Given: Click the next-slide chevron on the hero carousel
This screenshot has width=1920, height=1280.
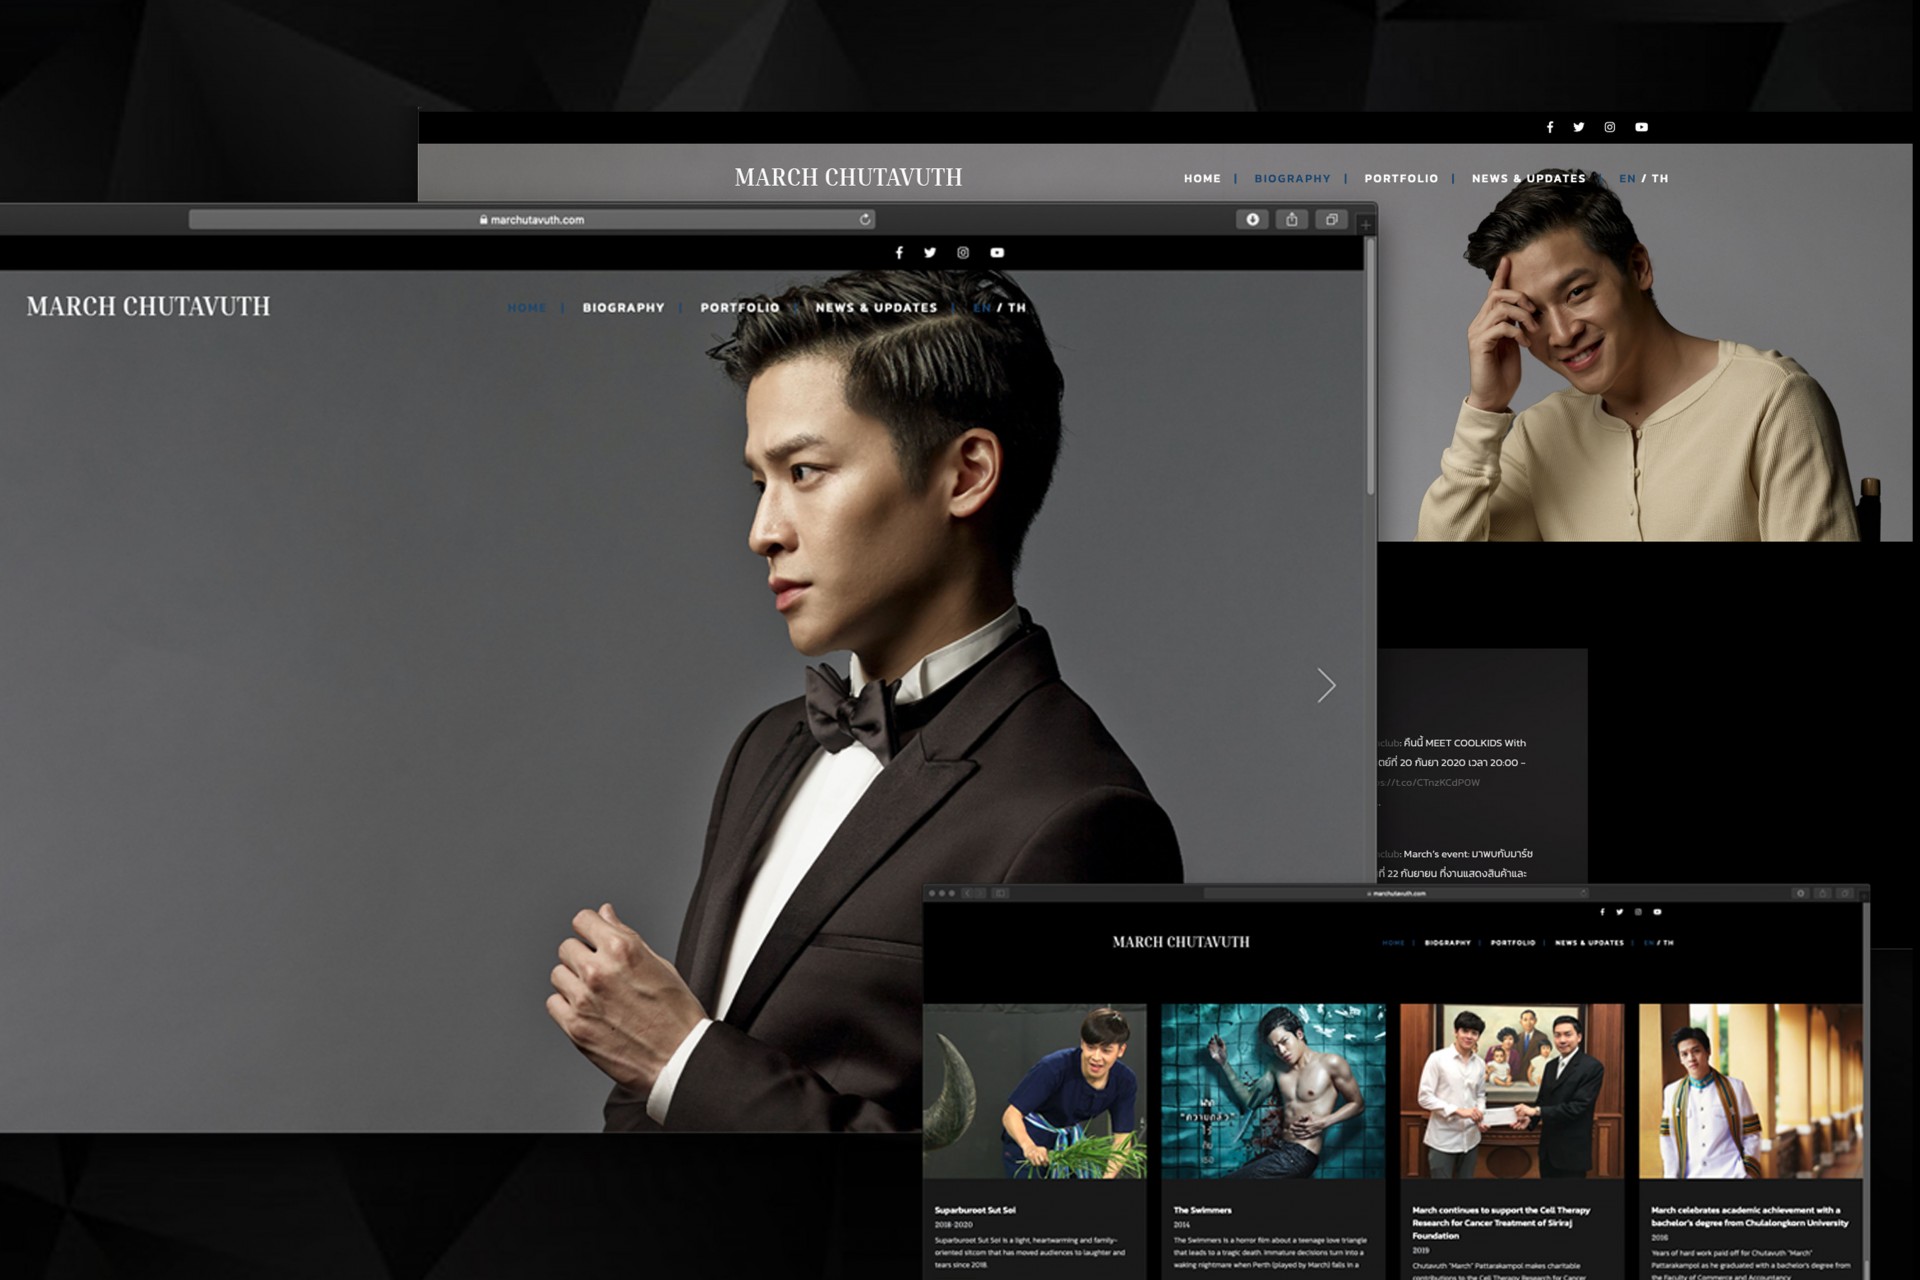Looking at the screenshot, I should coord(1326,686).
